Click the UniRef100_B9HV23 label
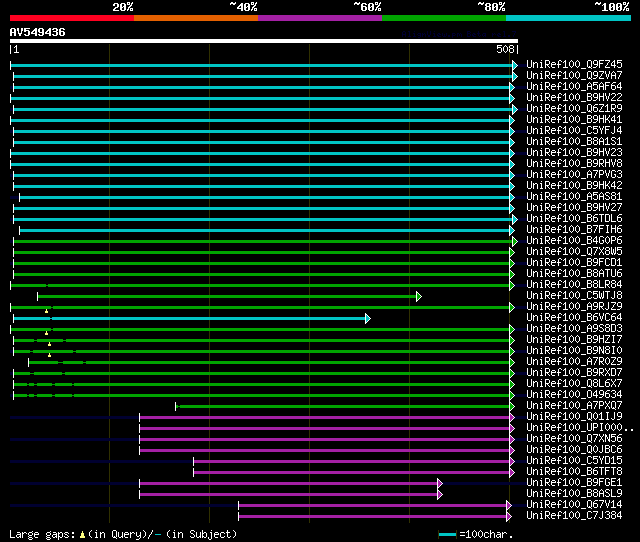This screenshot has width=640, height=542. pos(574,153)
